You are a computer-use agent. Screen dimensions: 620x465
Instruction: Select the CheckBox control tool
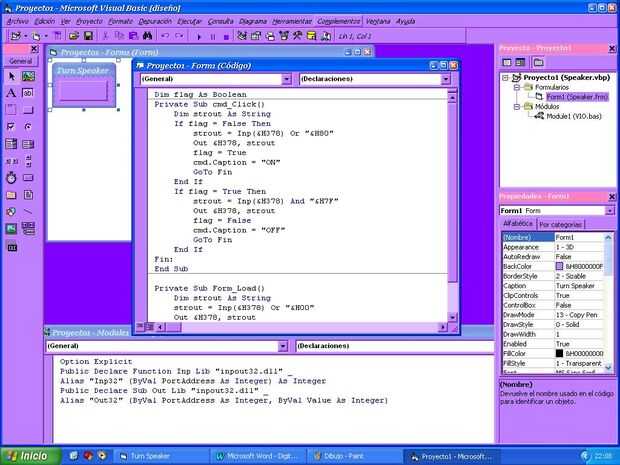tap(11, 127)
